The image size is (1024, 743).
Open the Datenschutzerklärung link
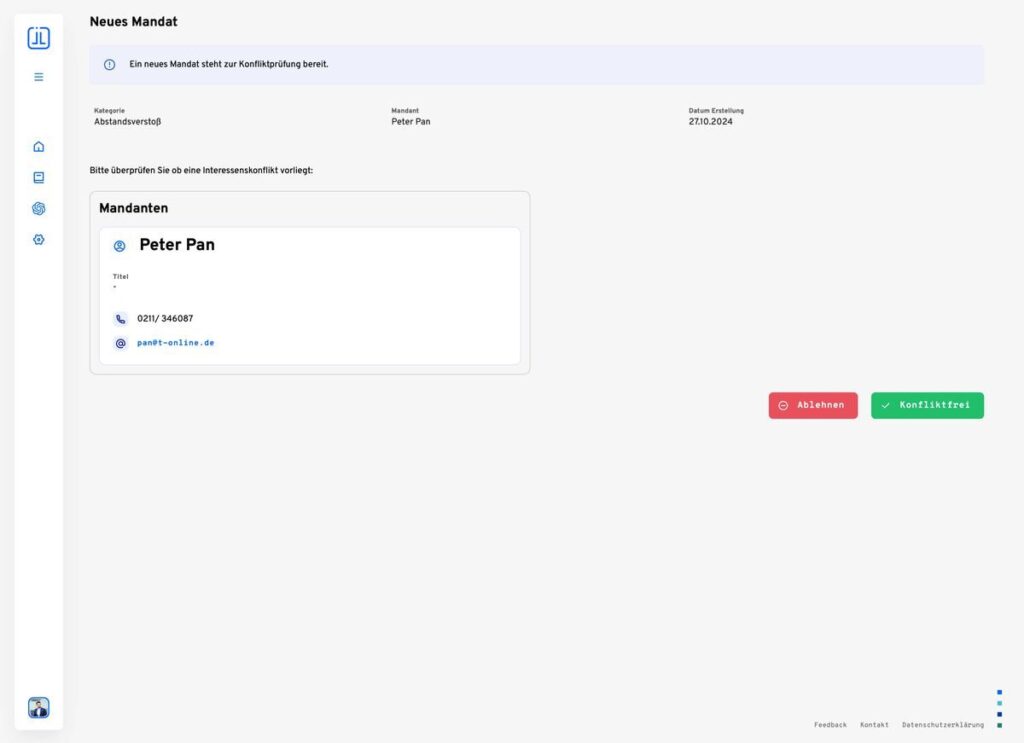(942, 725)
